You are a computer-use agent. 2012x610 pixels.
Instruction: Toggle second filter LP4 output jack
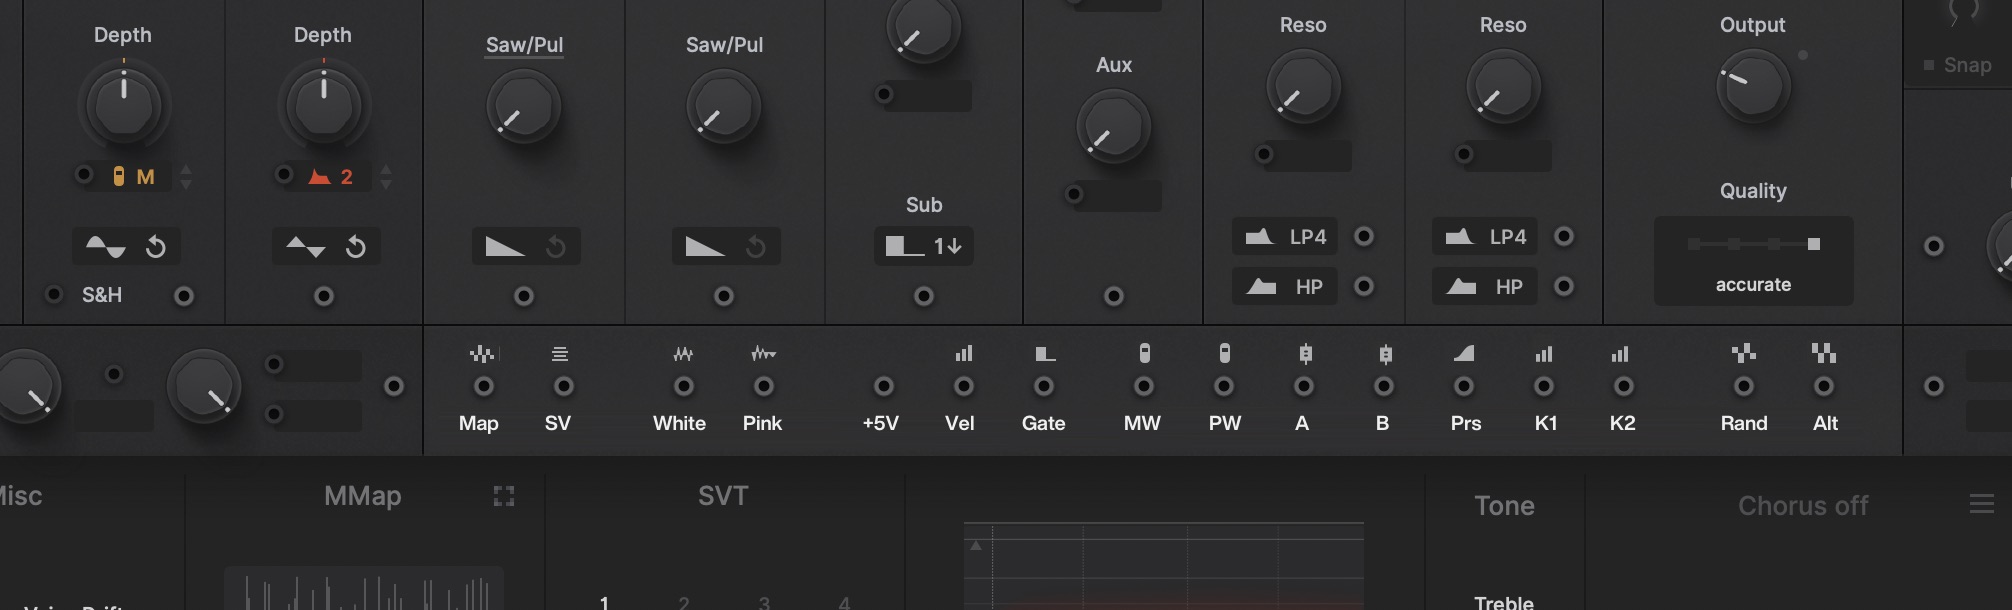click(1564, 236)
